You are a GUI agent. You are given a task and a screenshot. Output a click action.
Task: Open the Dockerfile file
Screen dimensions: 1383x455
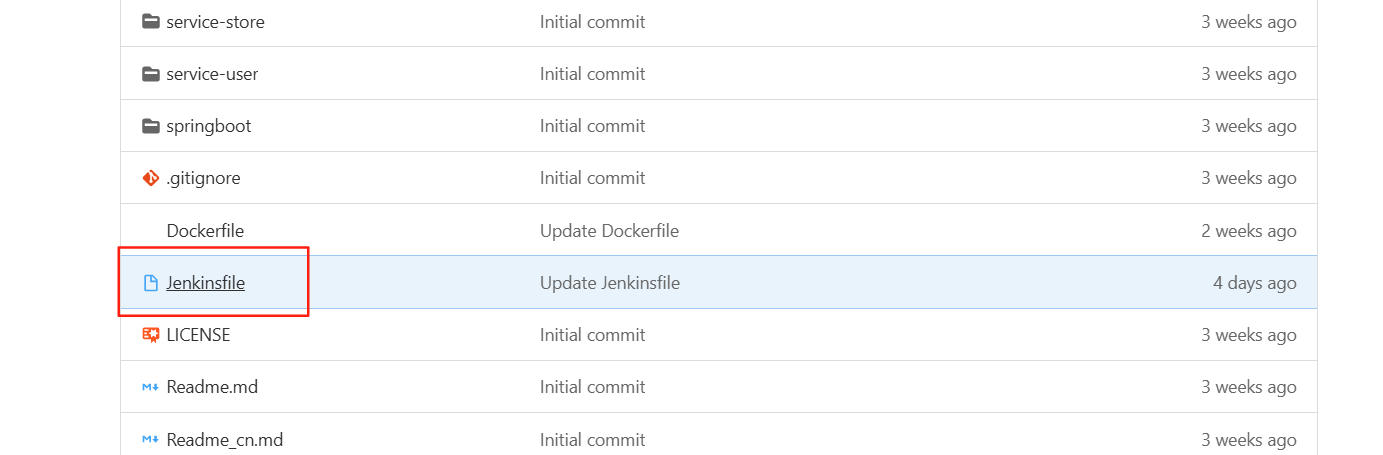click(205, 231)
